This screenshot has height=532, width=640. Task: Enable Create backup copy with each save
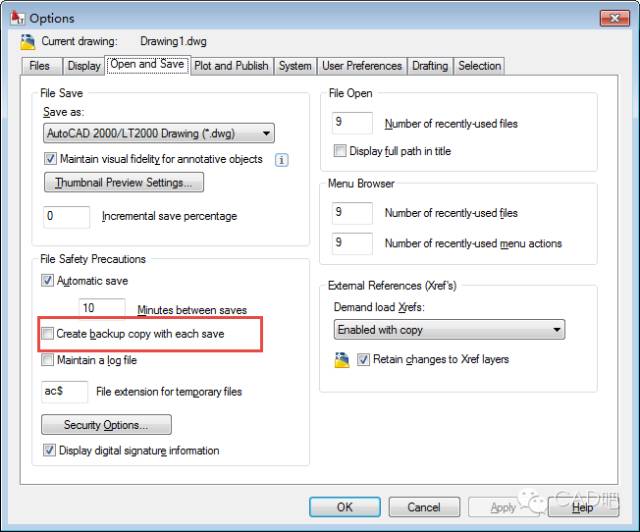48,333
